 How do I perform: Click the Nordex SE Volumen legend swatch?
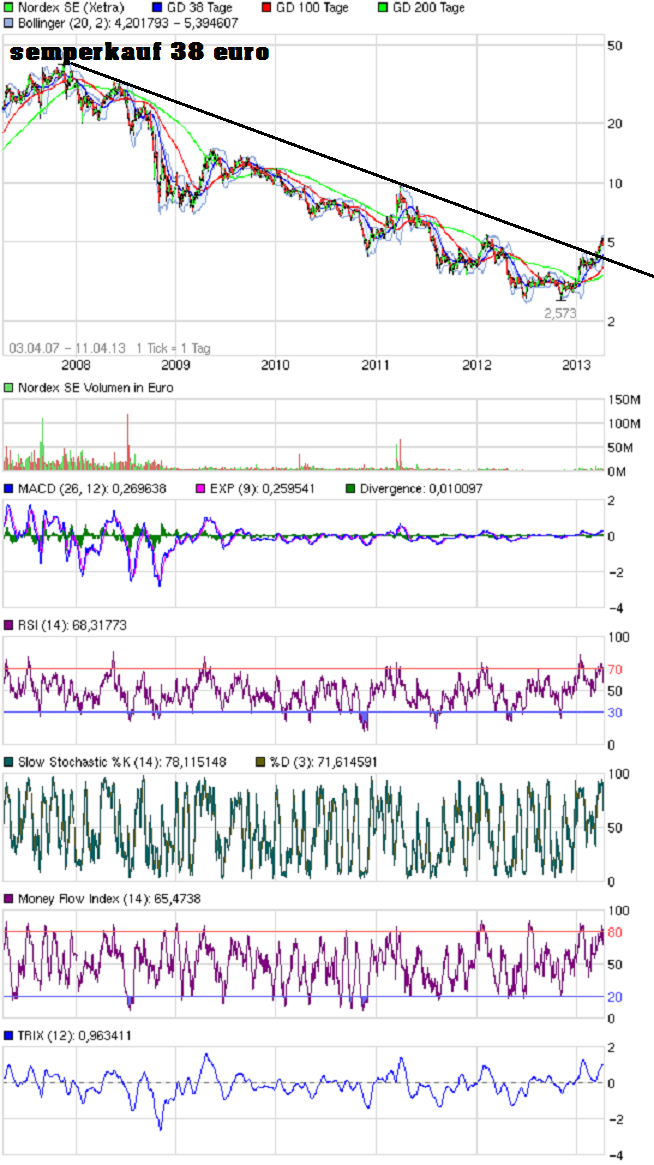point(8,387)
